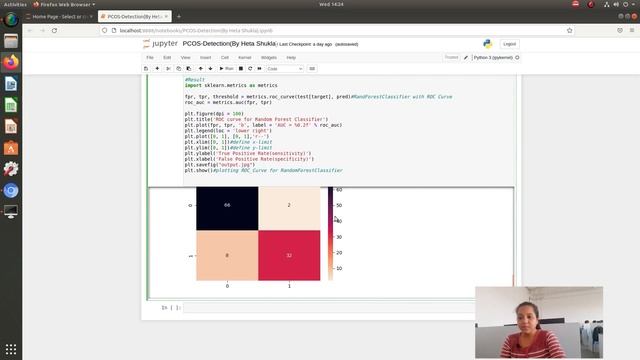Open LibreOffice Impress from the dock
This screenshot has height=360, width=640.
pyautogui.click(x=11, y=126)
